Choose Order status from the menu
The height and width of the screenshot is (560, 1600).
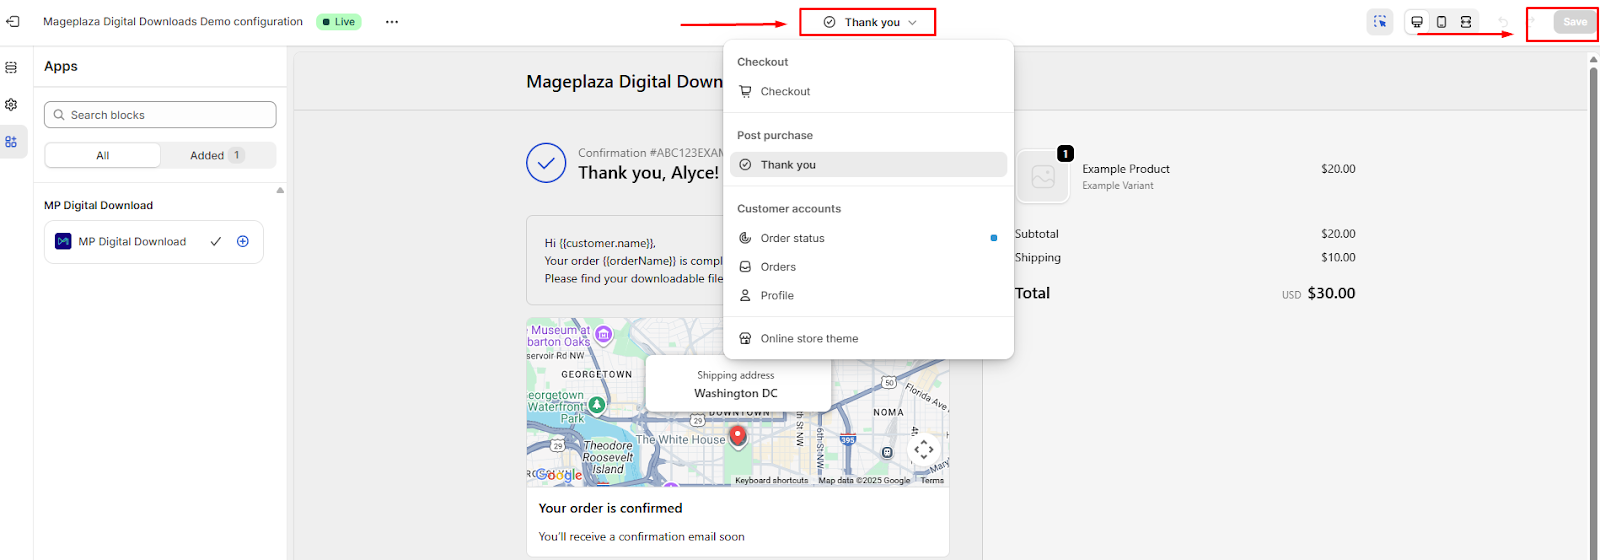pyautogui.click(x=792, y=238)
